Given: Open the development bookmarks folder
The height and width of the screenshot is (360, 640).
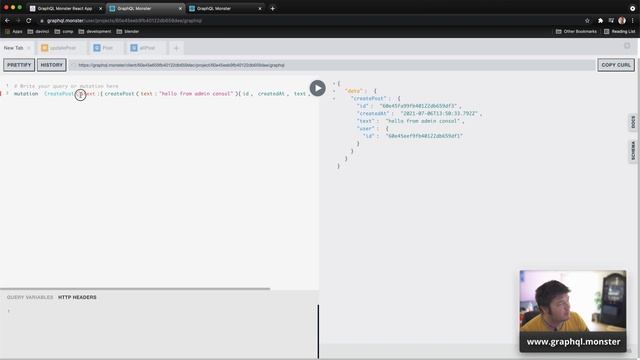Looking at the screenshot, I should coord(95,31).
